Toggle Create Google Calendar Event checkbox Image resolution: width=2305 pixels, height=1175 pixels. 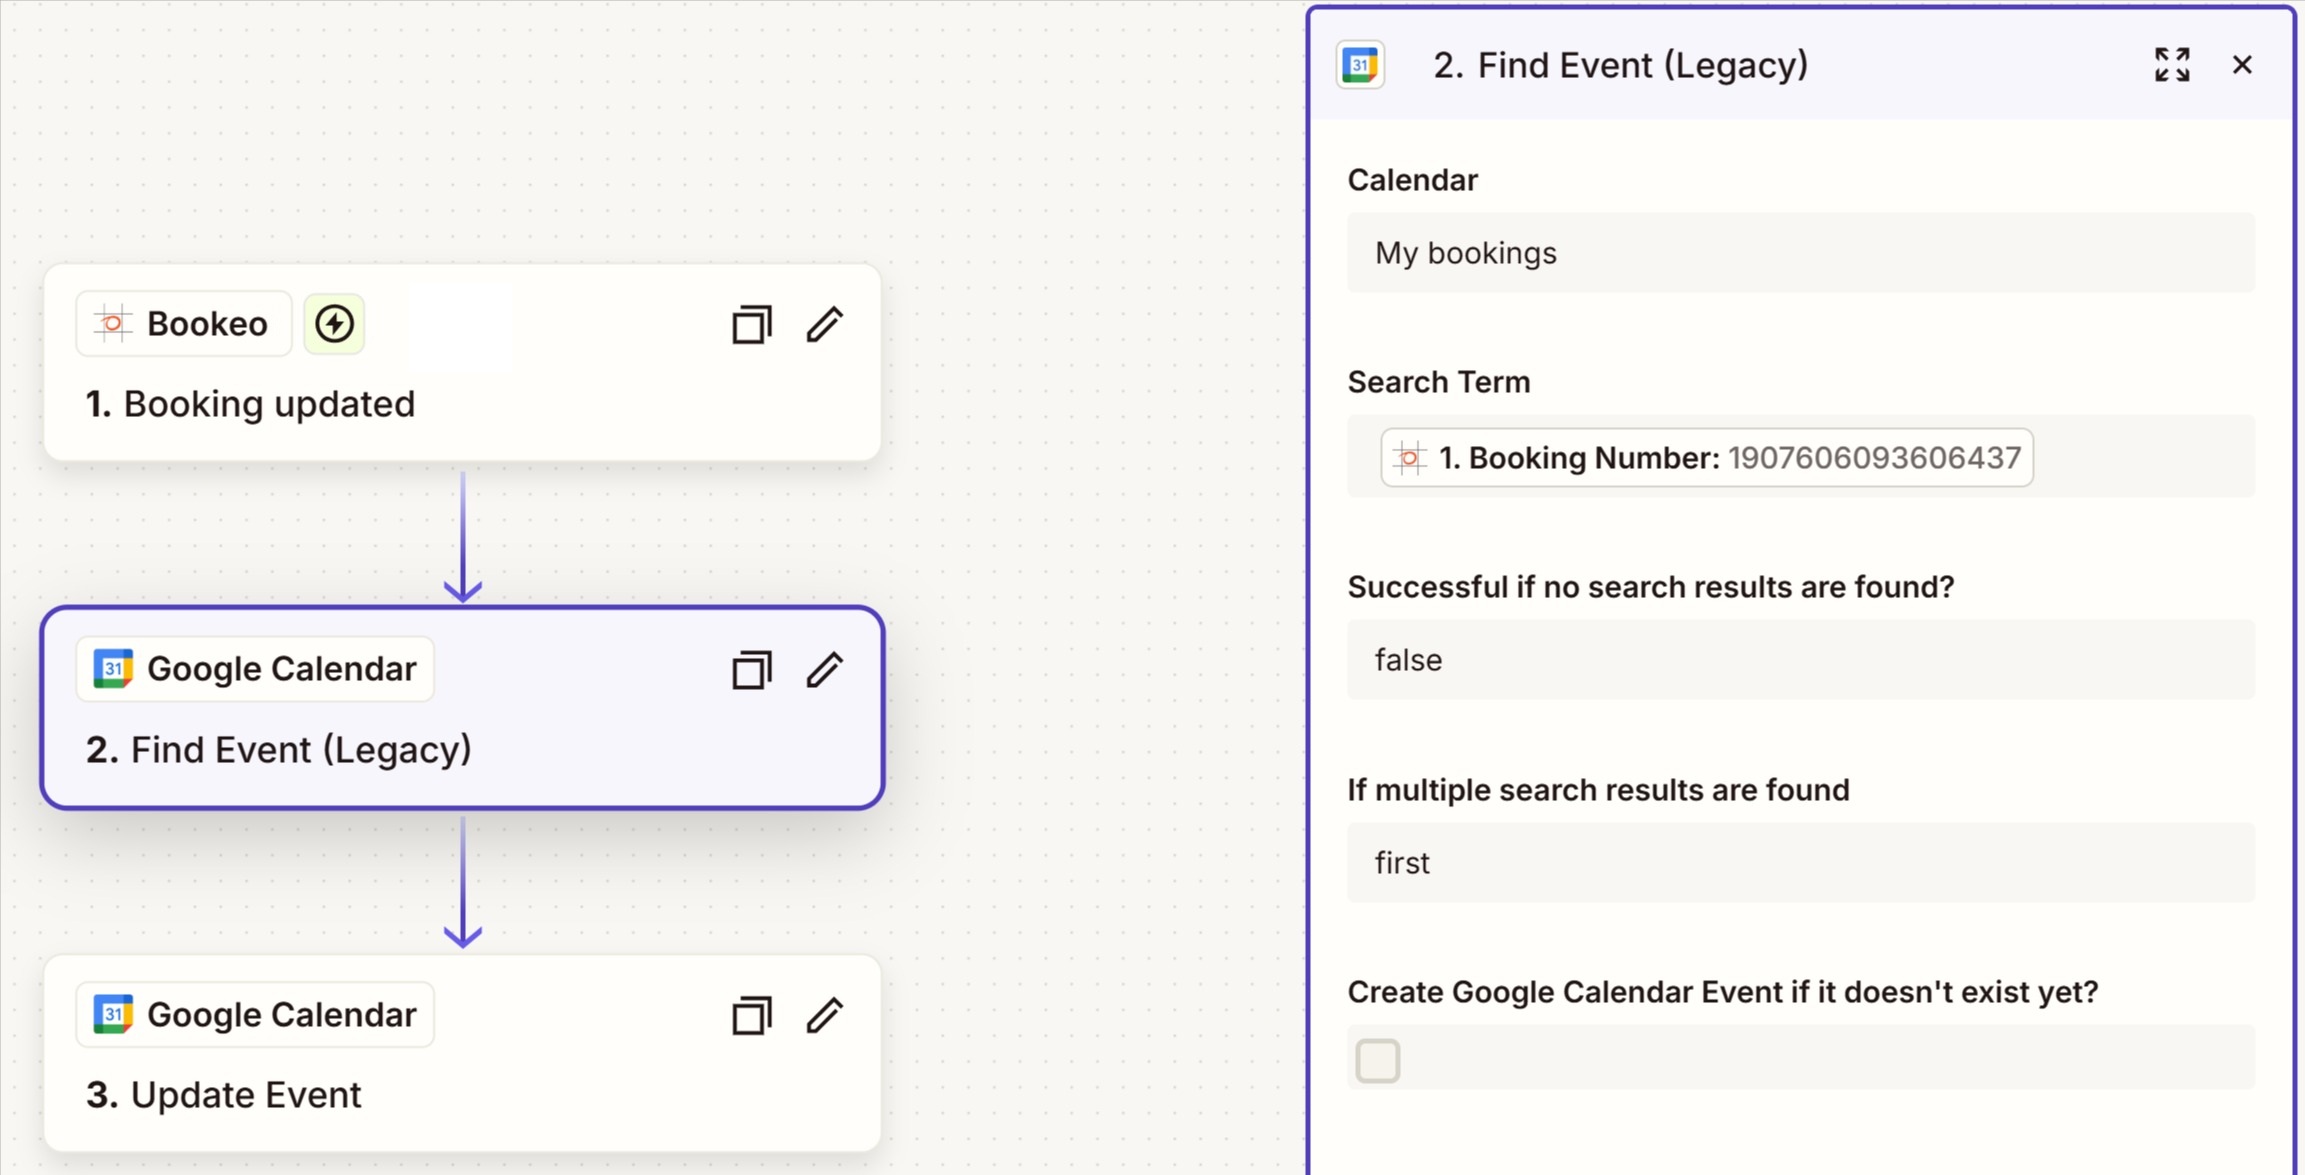[1378, 1060]
